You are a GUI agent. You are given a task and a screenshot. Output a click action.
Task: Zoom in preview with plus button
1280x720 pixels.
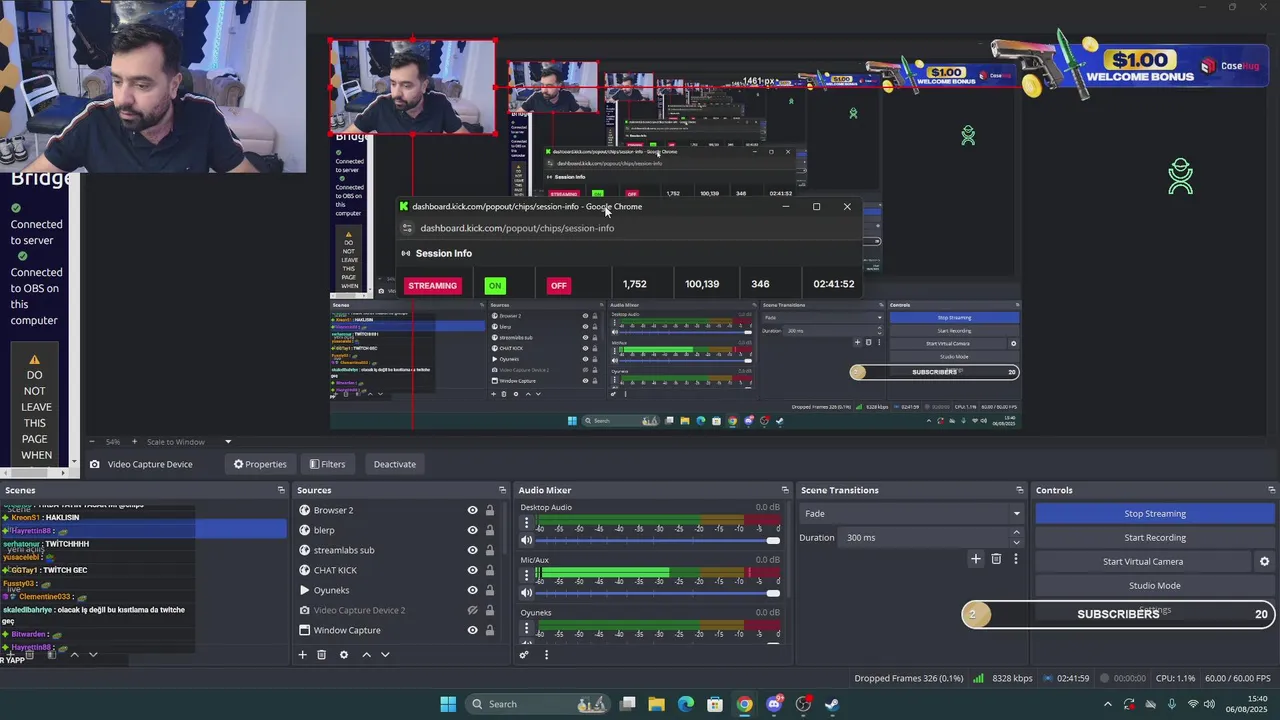[x=134, y=442]
